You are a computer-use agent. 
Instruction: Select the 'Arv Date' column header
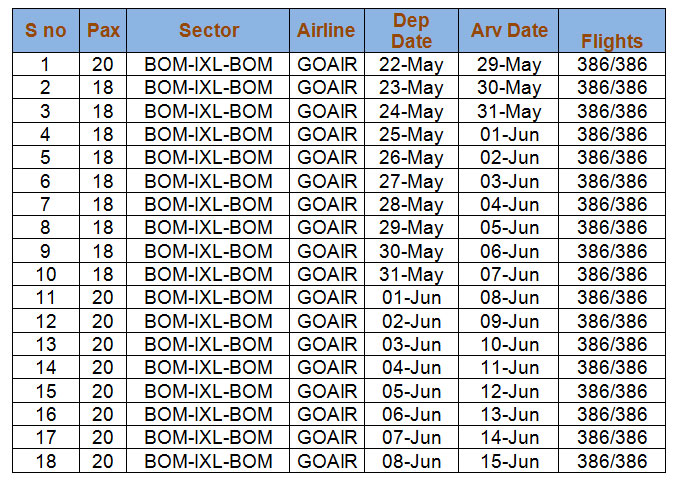click(509, 30)
